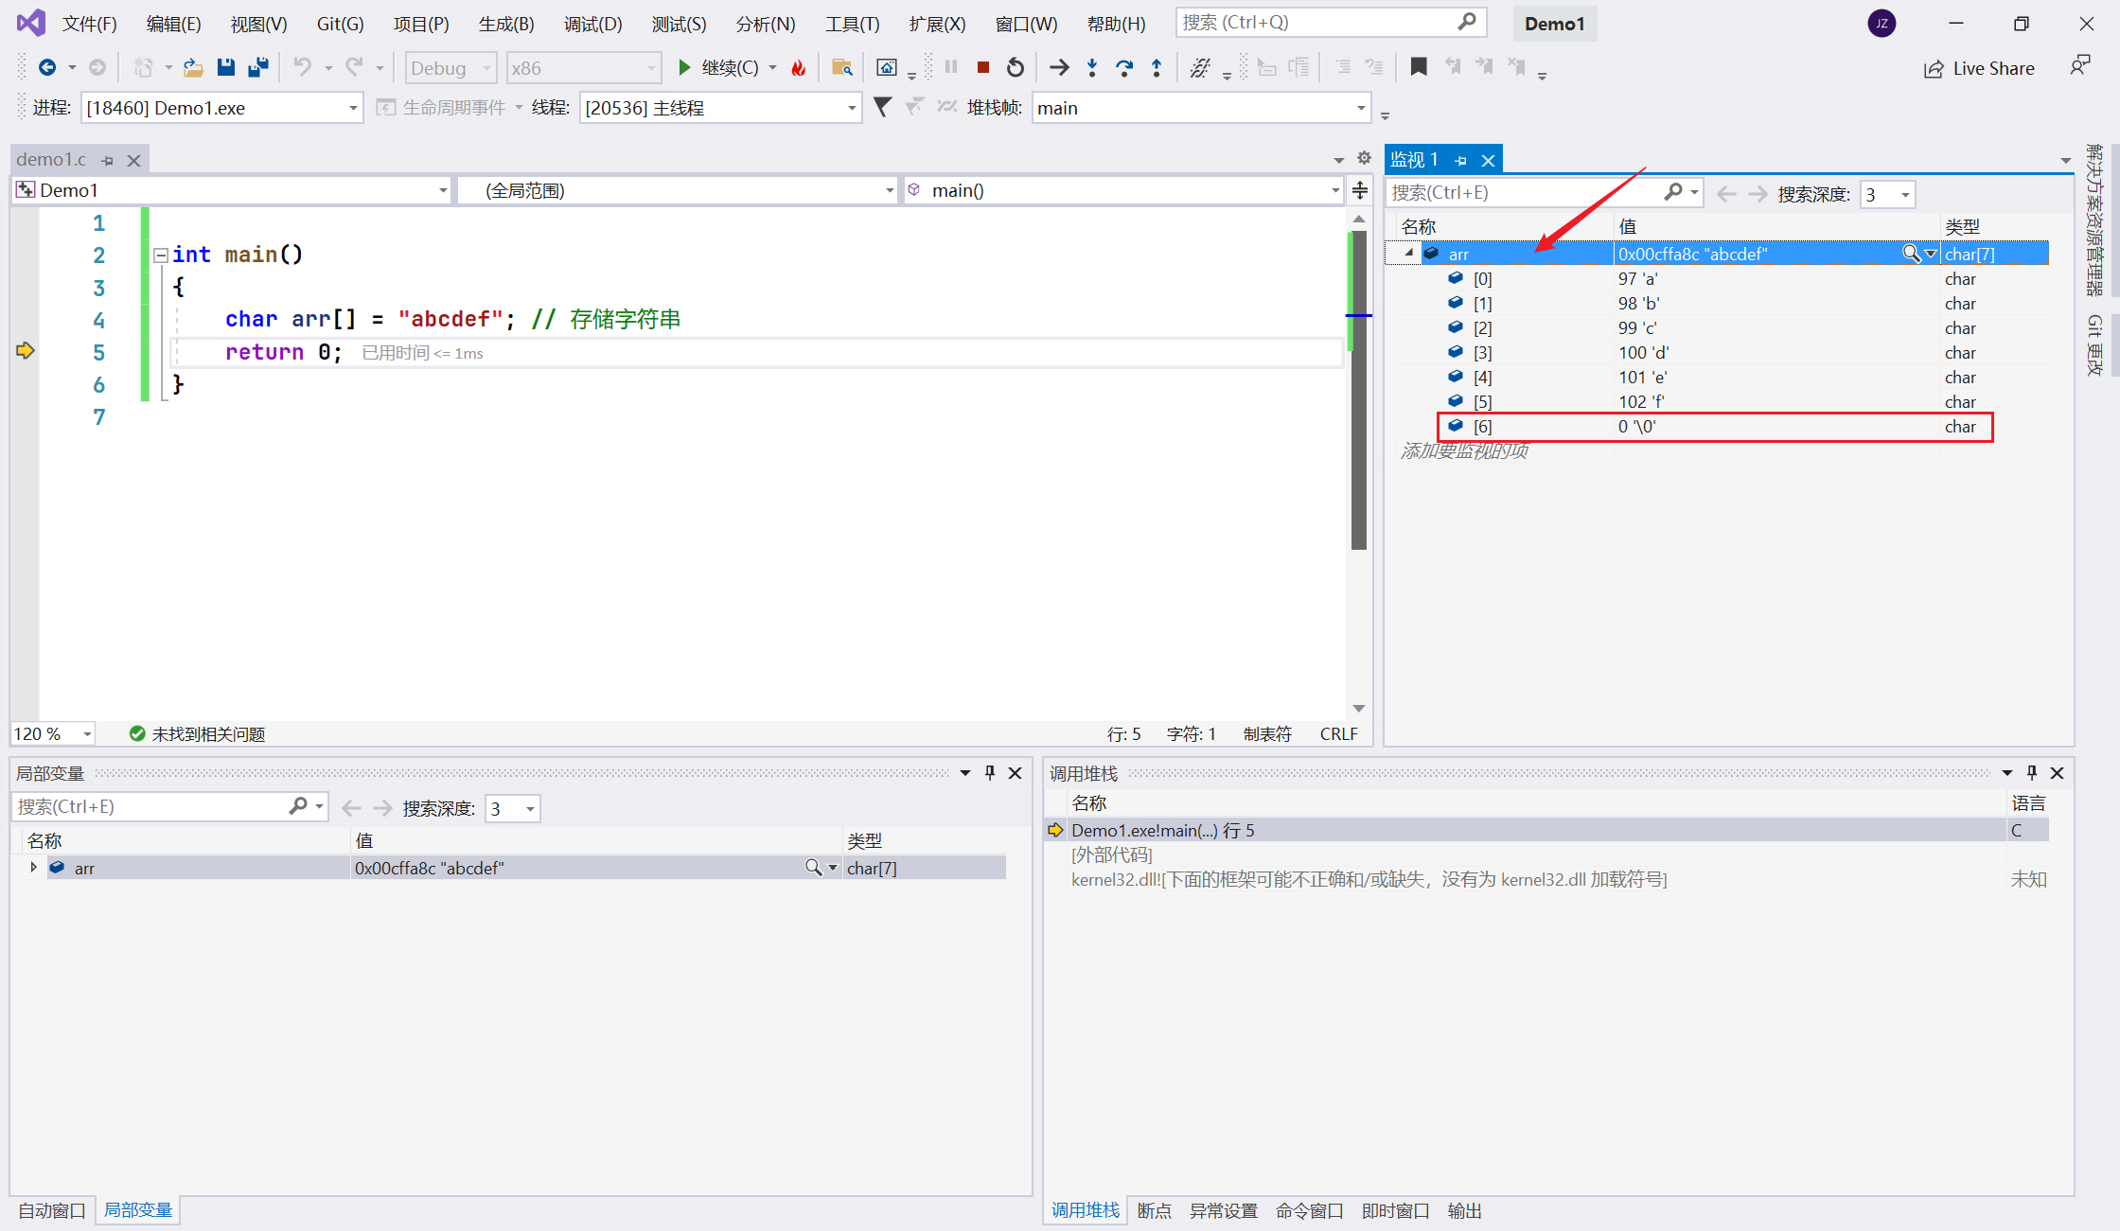Click the Step Into arrow icon
Image resolution: width=2120 pixels, height=1231 pixels.
[1092, 68]
